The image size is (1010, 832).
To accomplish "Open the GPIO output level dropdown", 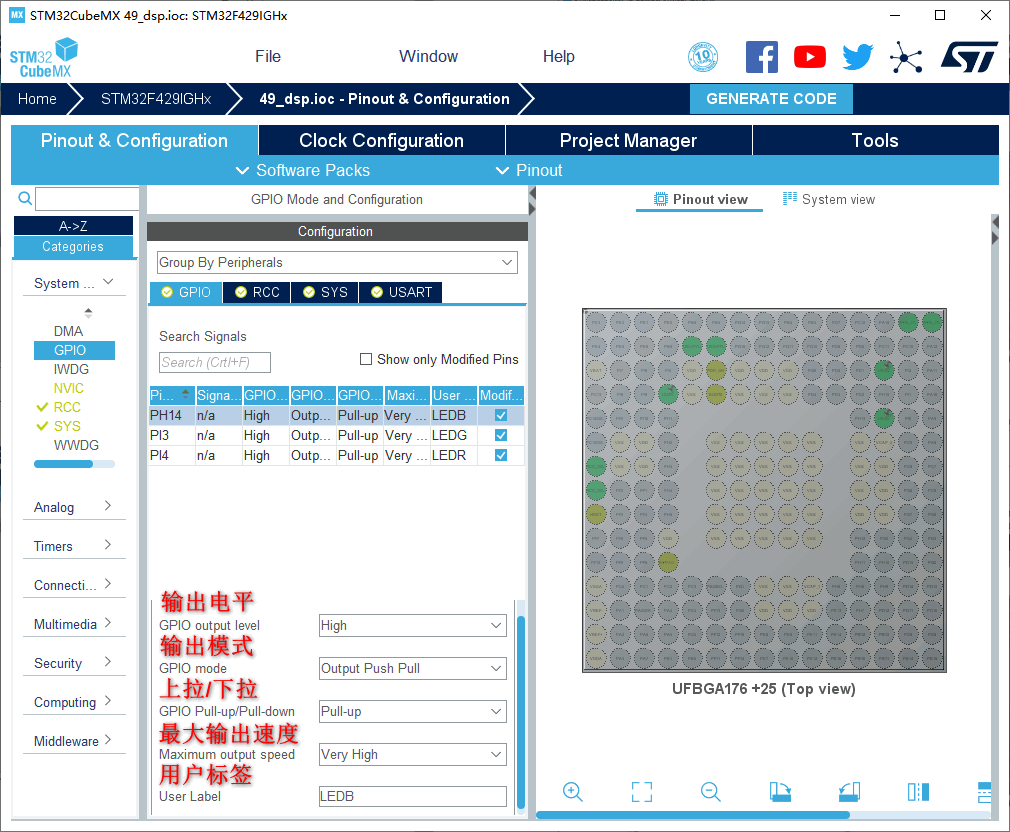I will point(412,626).
